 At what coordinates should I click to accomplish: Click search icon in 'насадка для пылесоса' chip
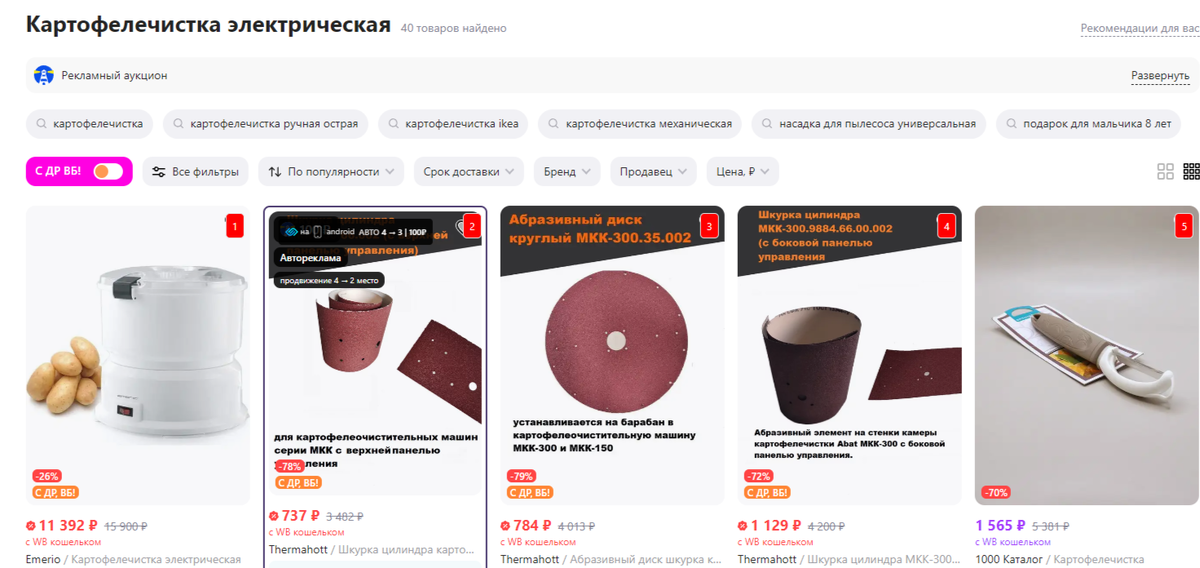[x=768, y=125]
